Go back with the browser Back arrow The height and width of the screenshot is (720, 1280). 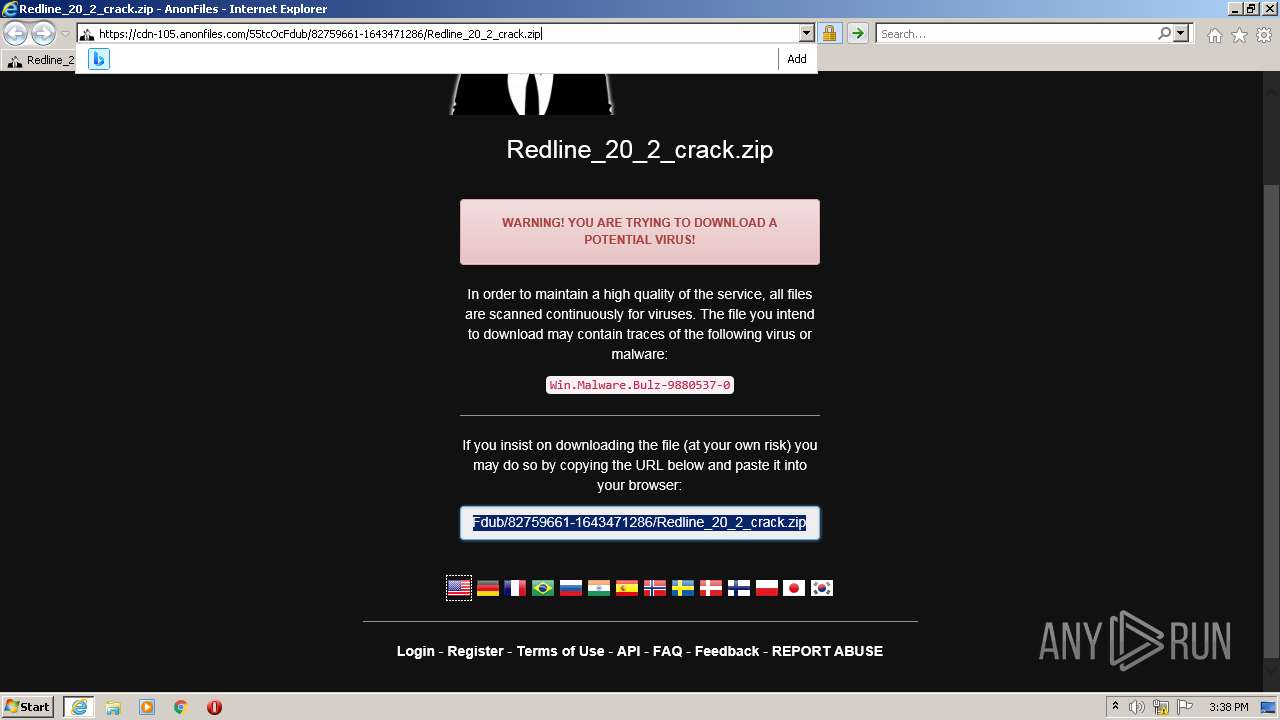click(16, 34)
